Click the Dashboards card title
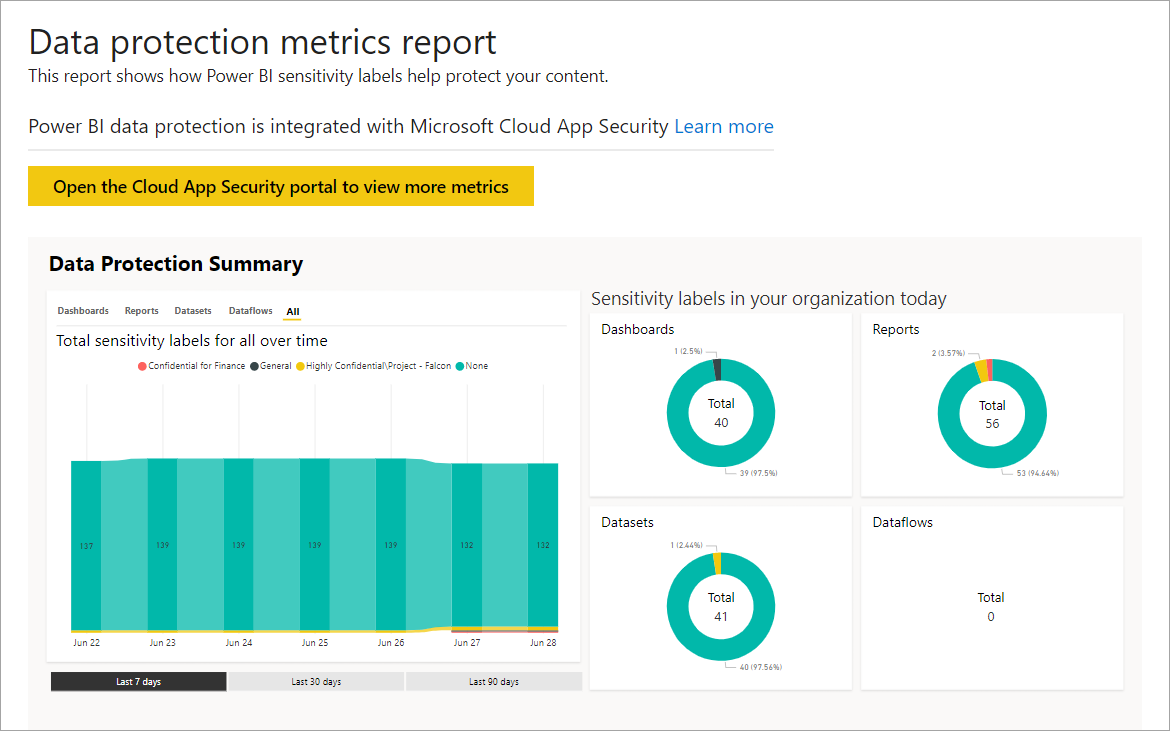 [x=637, y=330]
